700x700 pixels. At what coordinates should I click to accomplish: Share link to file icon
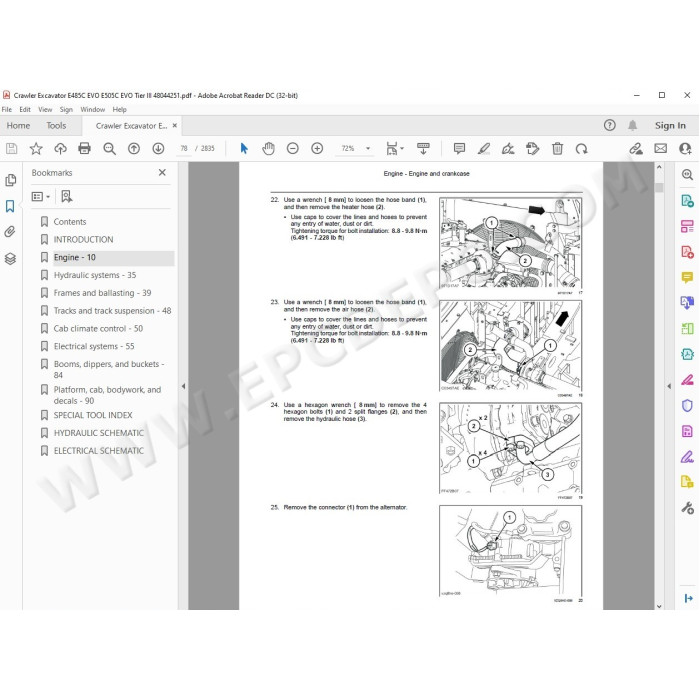coord(636,149)
